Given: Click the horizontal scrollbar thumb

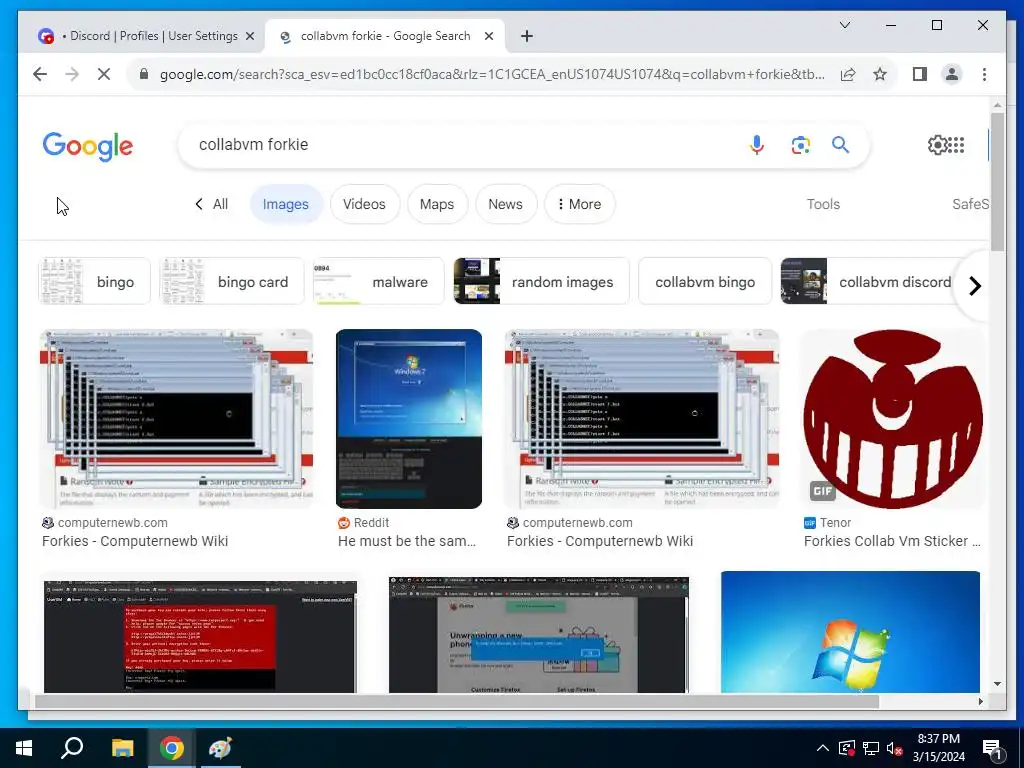Looking at the screenshot, I should coord(457,701).
